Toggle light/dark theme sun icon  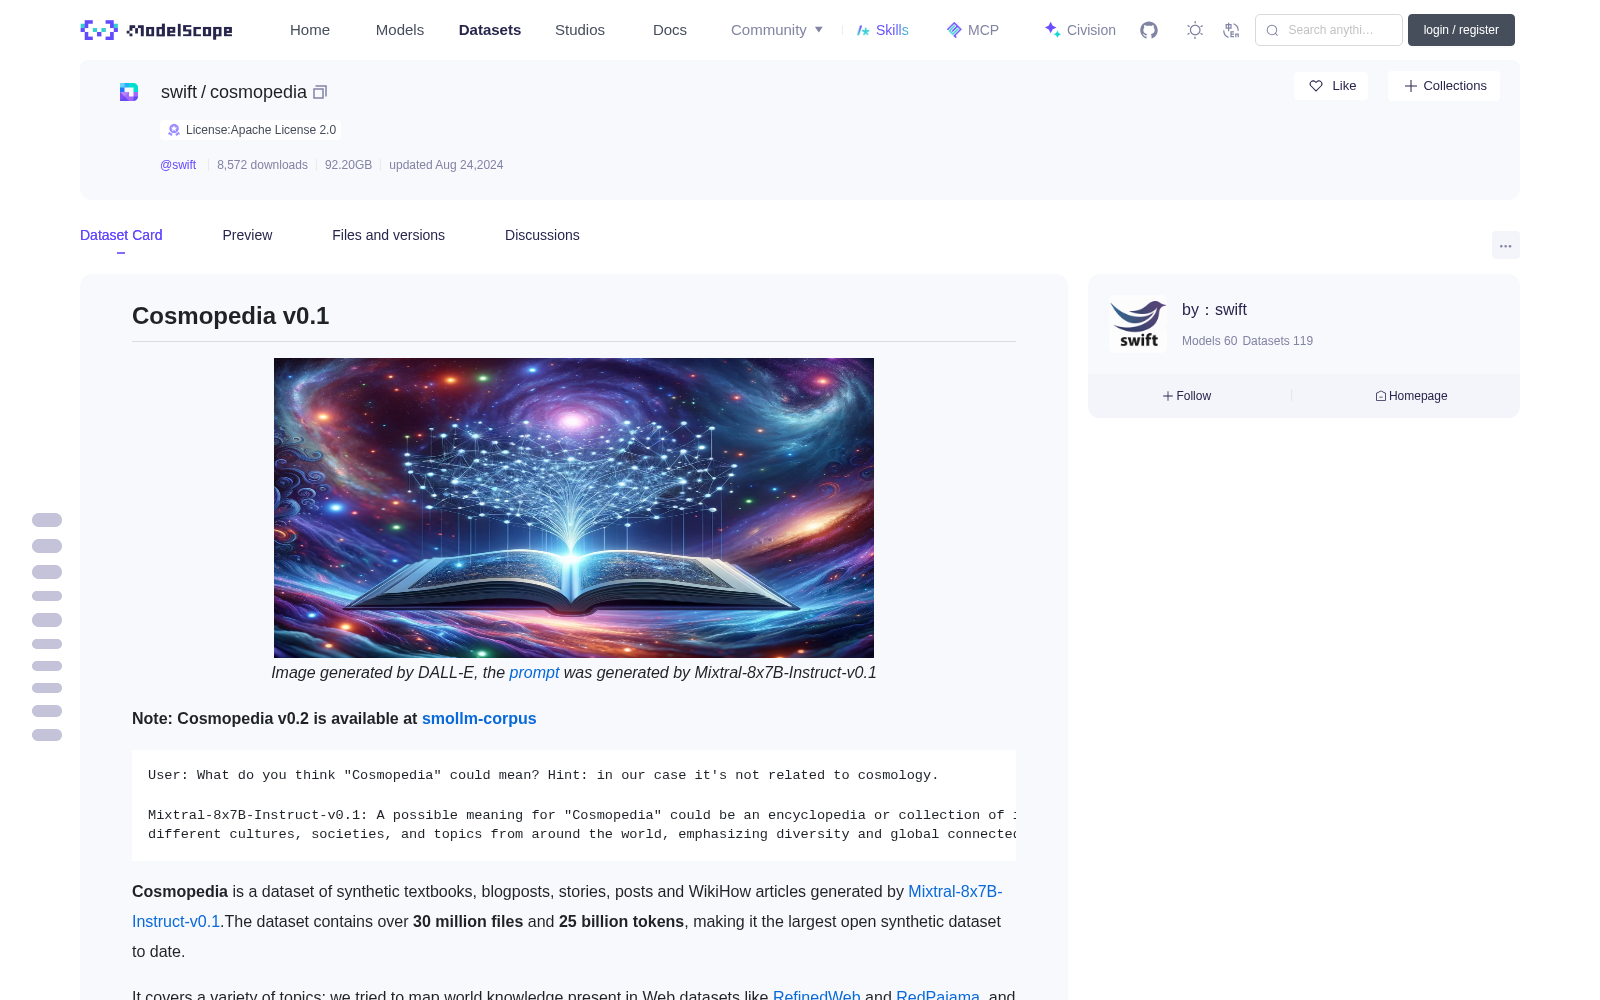pyautogui.click(x=1195, y=30)
